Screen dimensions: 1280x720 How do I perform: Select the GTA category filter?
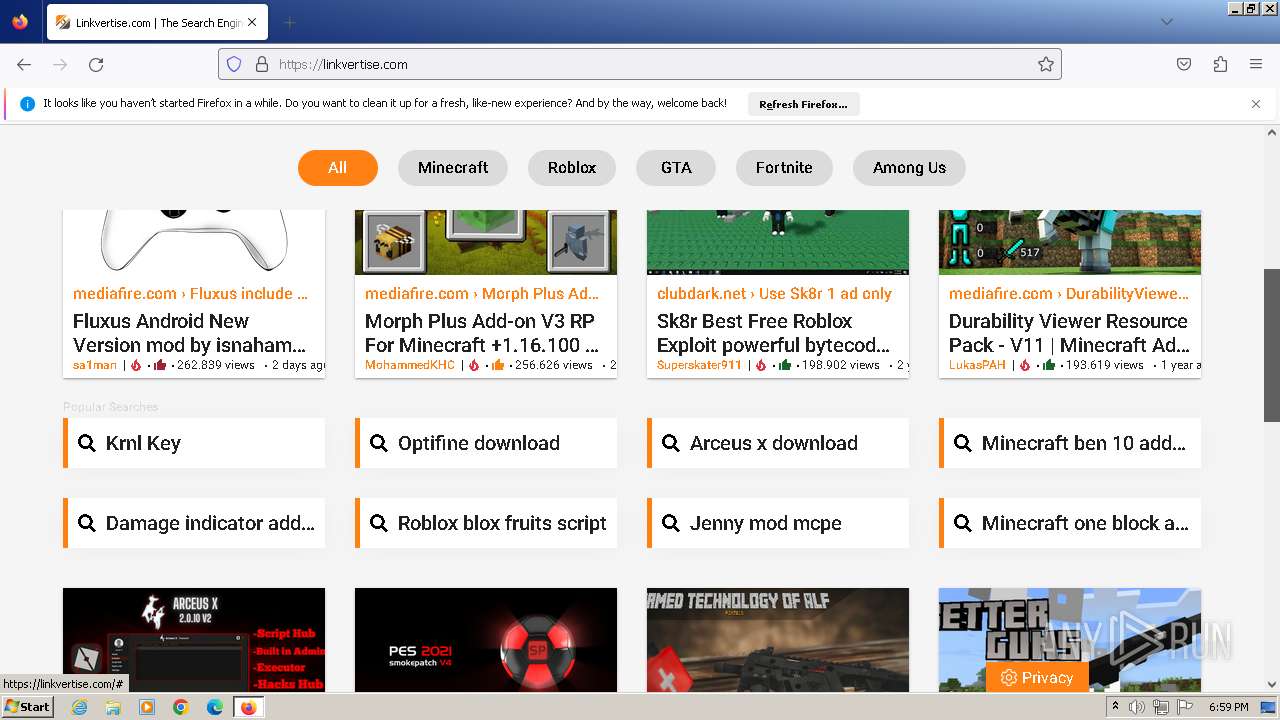(676, 168)
